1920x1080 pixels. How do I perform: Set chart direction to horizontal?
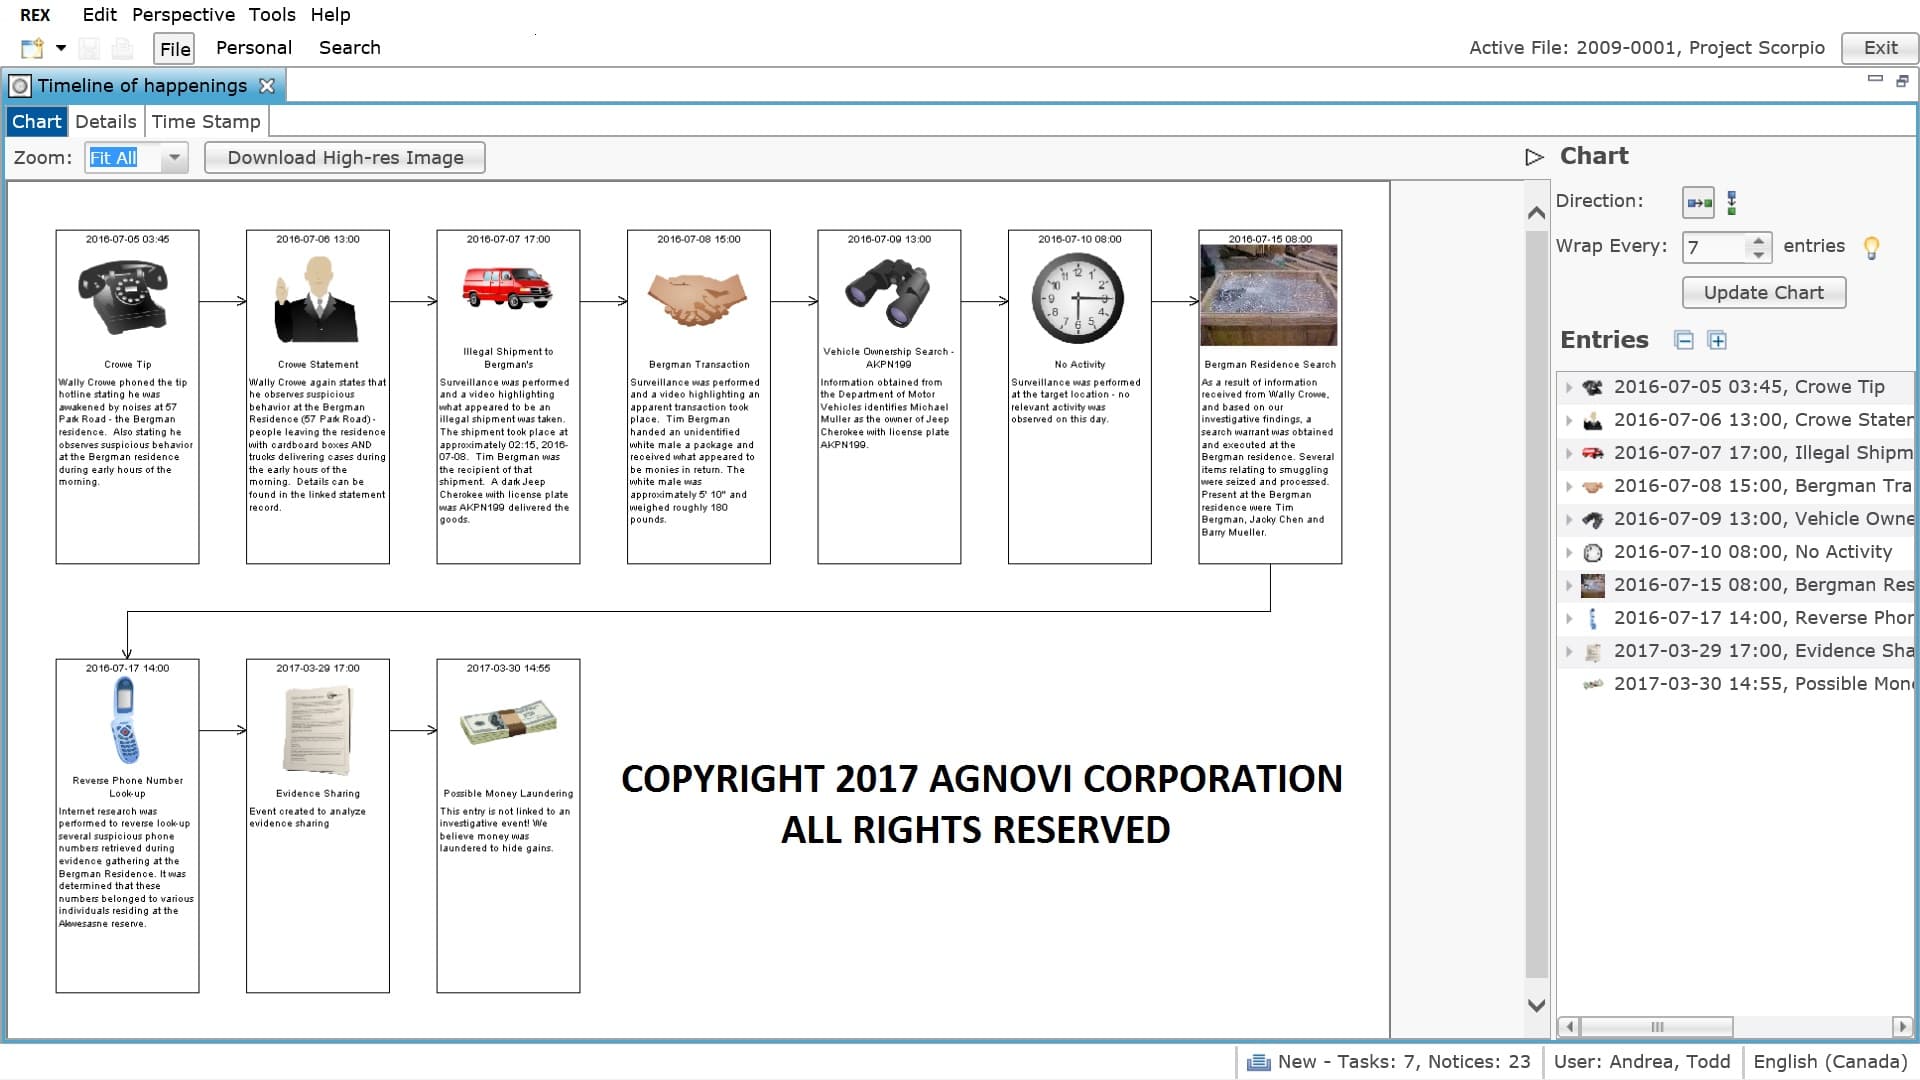pyautogui.click(x=1698, y=202)
